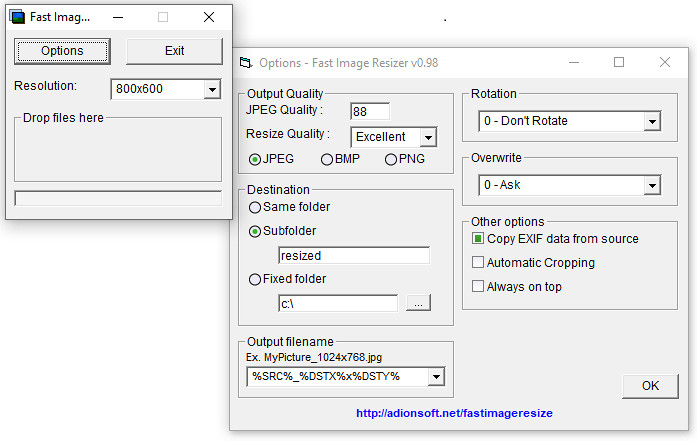Click the 'Resize Quality :' label
697x441 pixels.
(288, 134)
